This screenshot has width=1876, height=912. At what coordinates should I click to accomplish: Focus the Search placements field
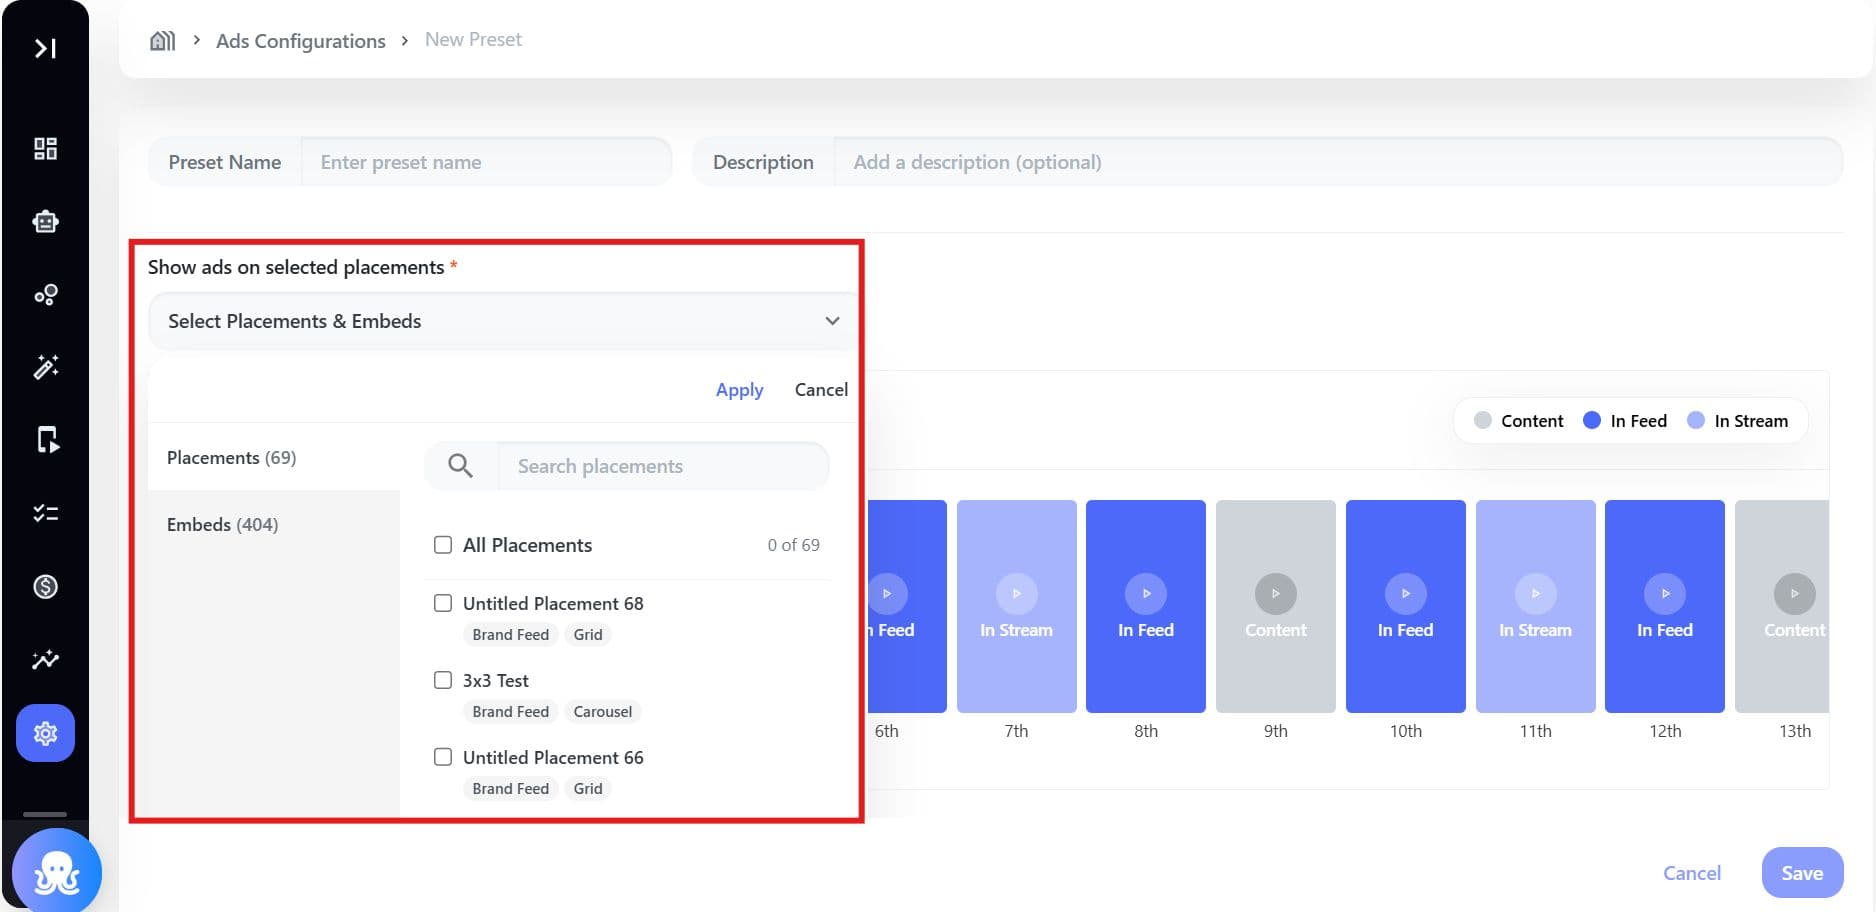664,466
